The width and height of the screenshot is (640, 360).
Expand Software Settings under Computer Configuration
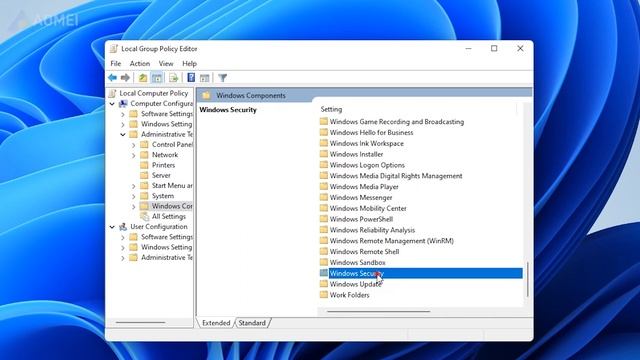pos(123,114)
